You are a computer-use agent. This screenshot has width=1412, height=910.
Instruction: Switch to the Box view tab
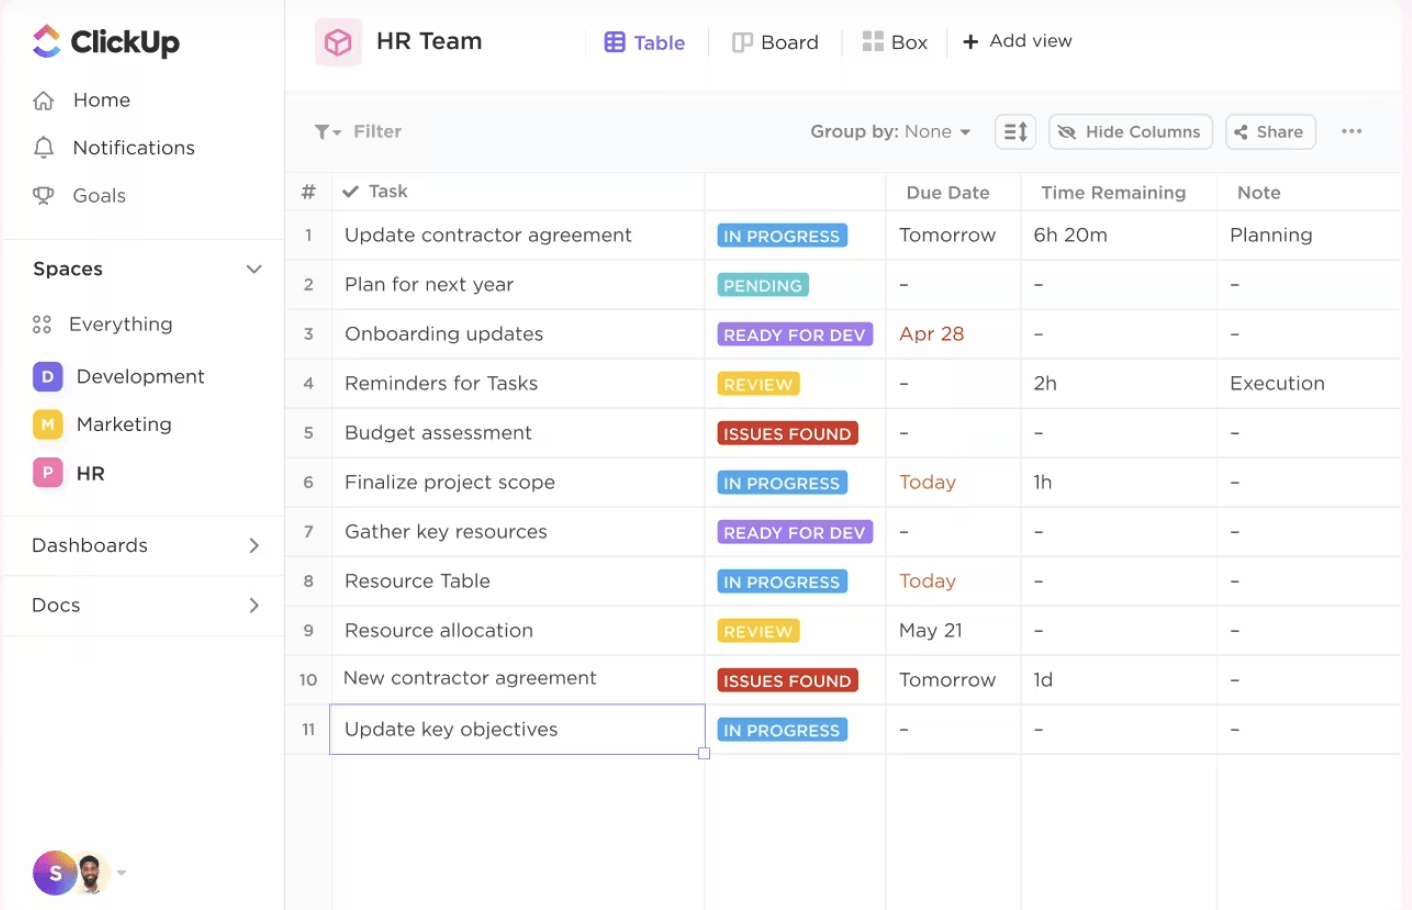(895, 42)
